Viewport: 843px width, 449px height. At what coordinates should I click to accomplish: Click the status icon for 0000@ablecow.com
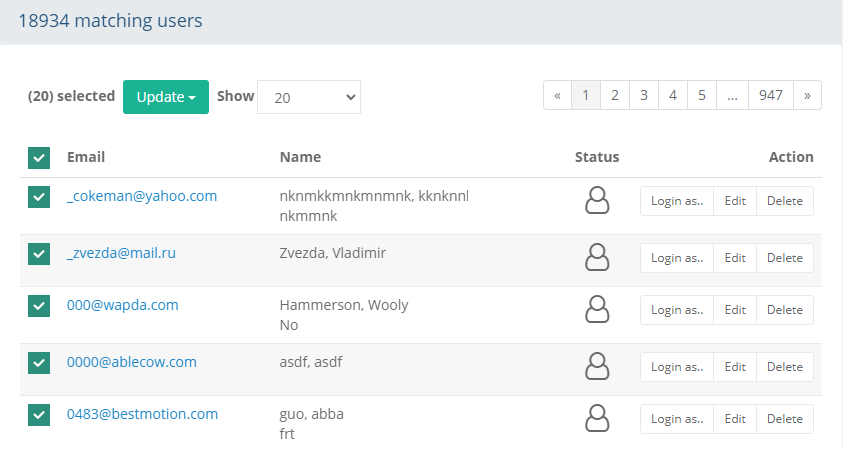point(597,367)
